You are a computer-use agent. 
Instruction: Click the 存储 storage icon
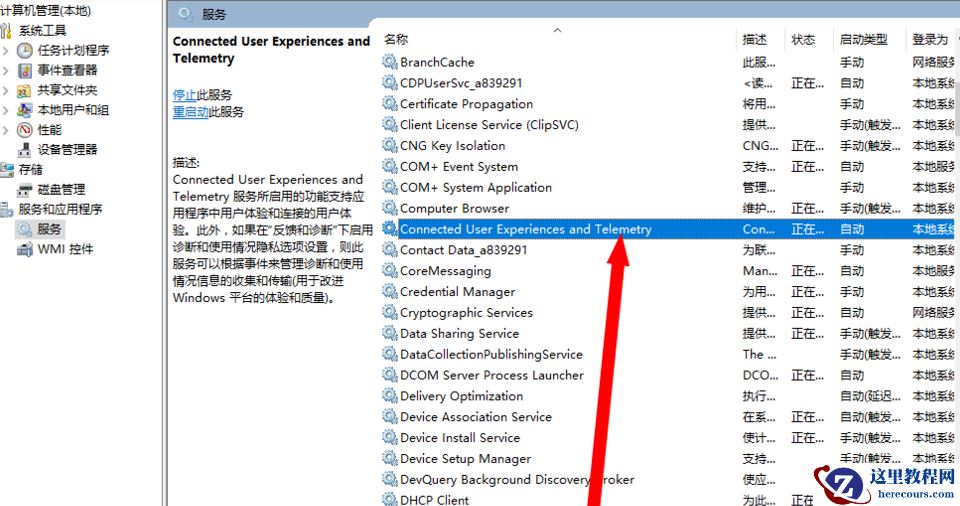click(x=7, y=170)
